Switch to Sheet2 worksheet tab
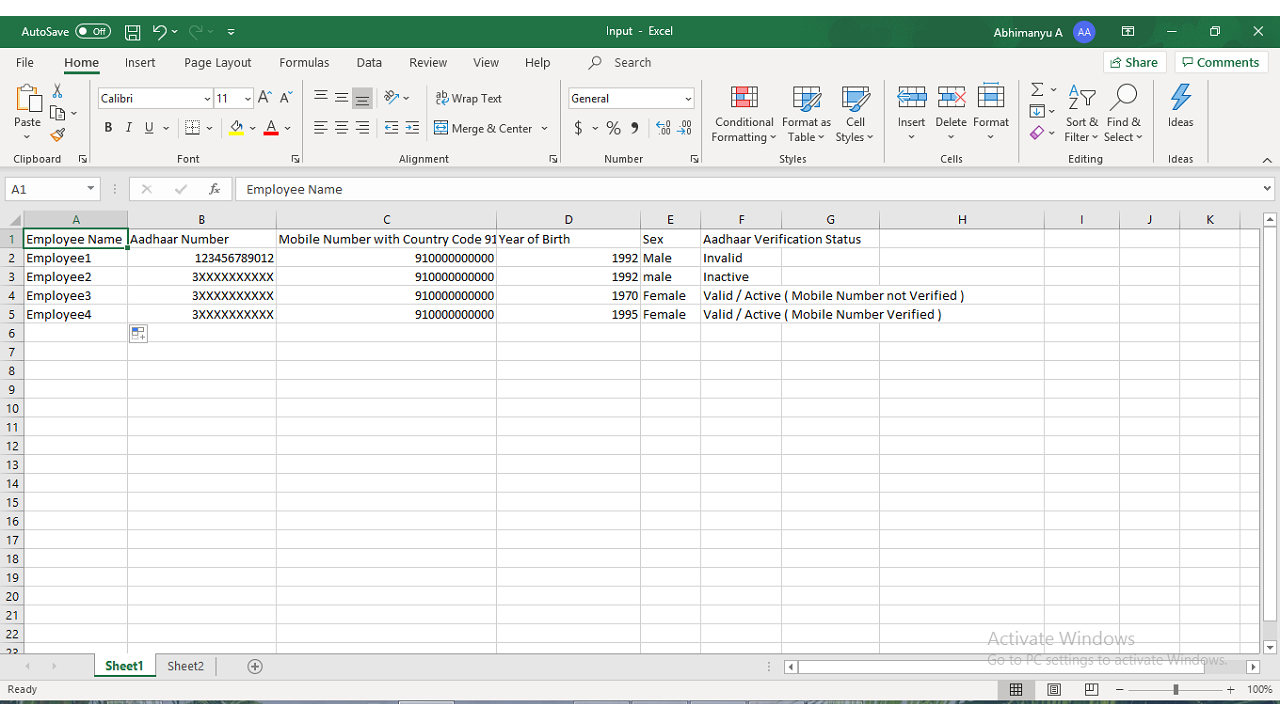Screen dimensions: 1280x720 point(185,666)
